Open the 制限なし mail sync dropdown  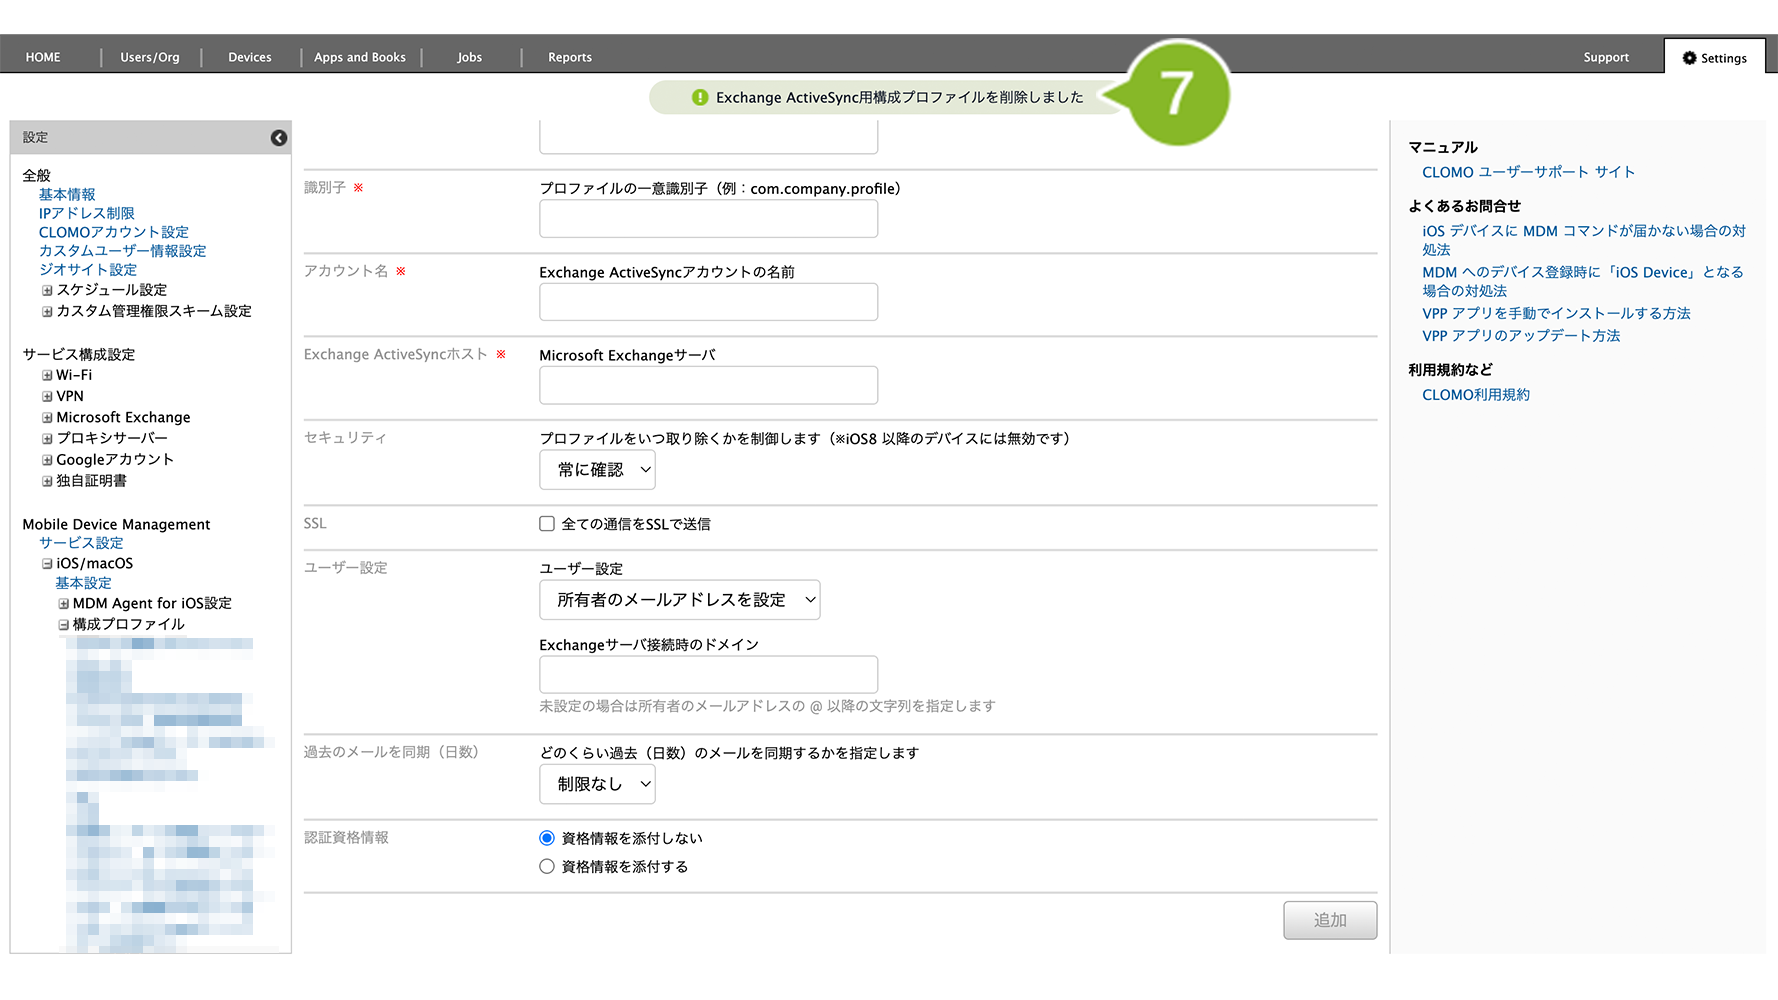tap(597, 785)
